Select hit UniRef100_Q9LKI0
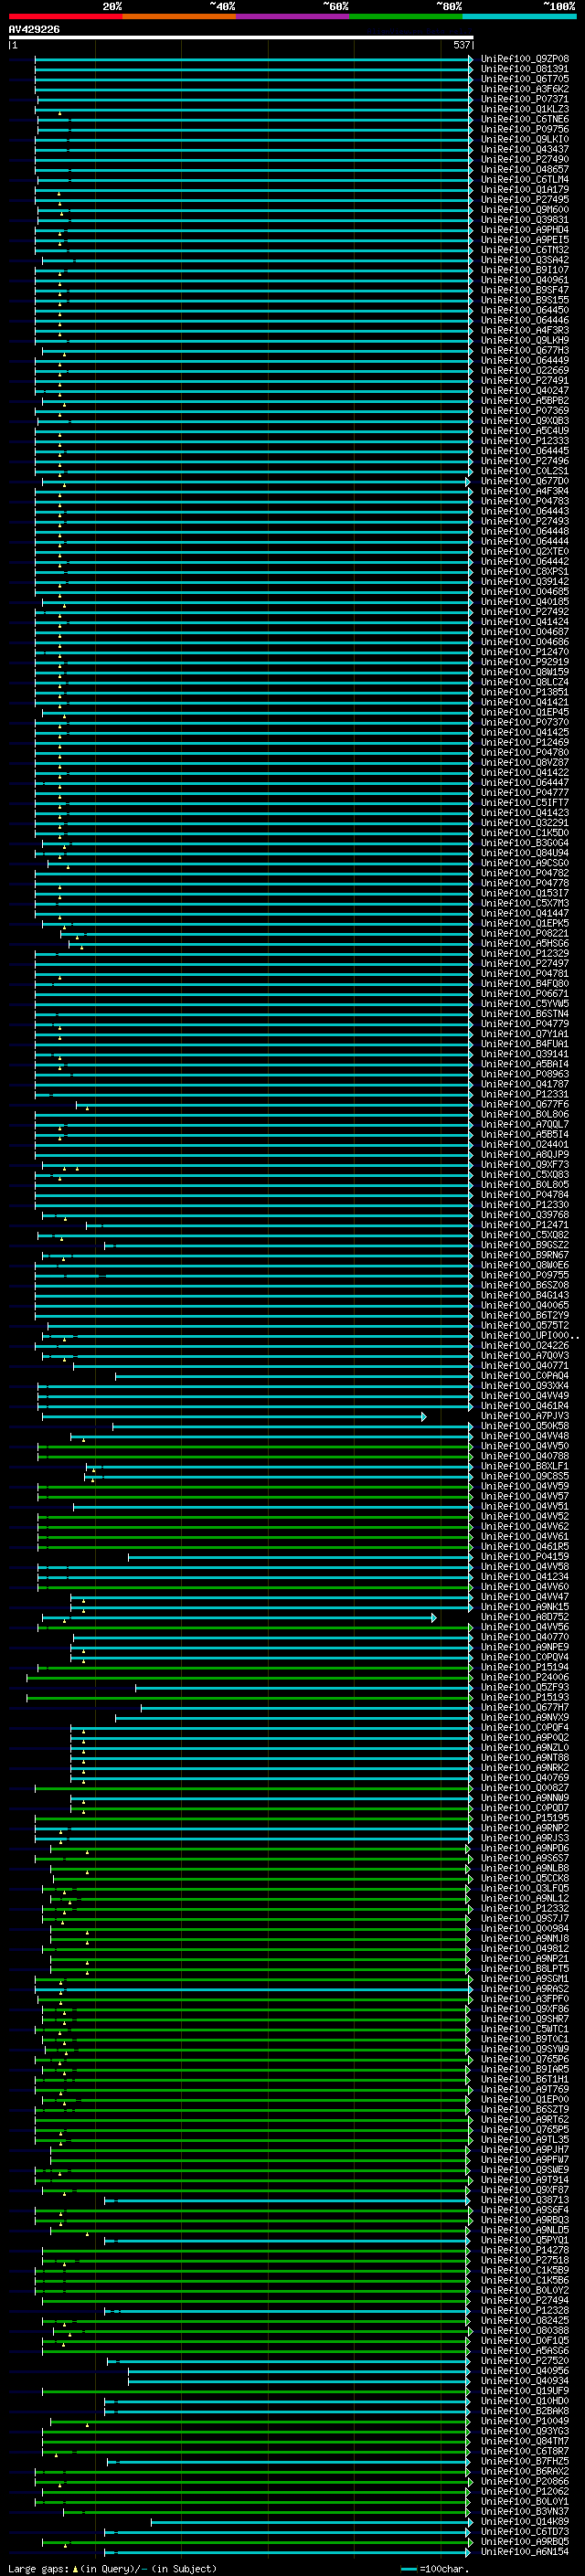 click(x=525, y=139)
